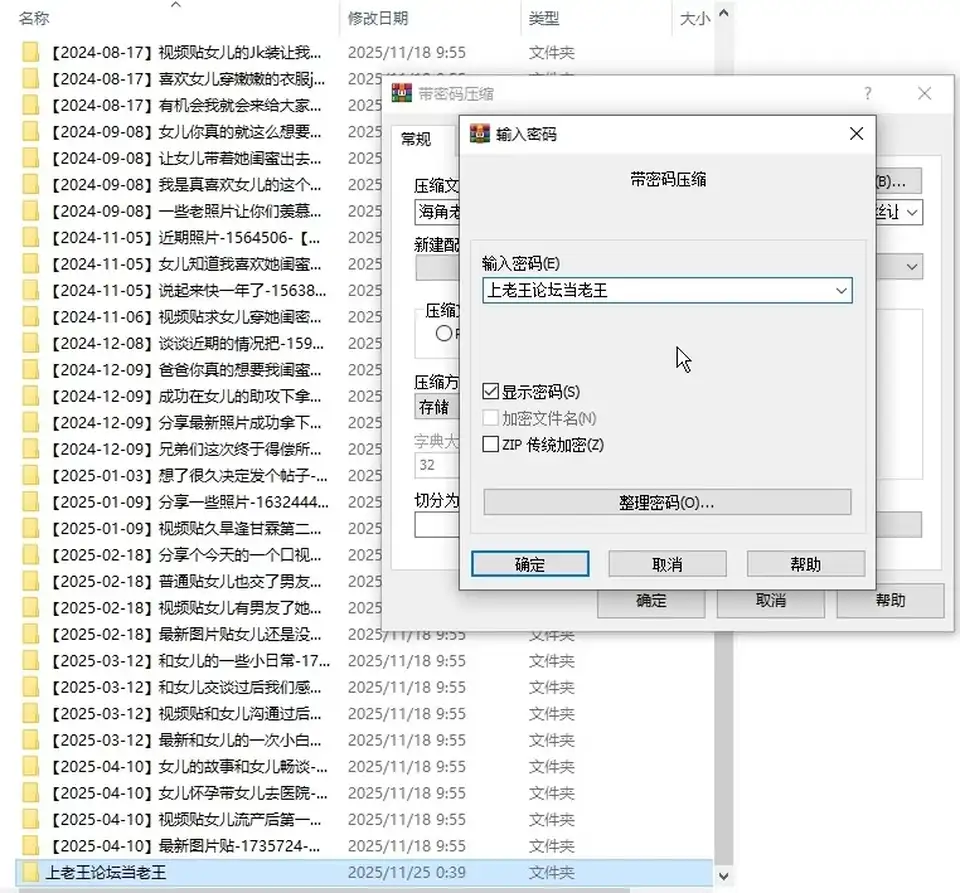Click the 字典大小 field showing 32

[x=437, y=465]
